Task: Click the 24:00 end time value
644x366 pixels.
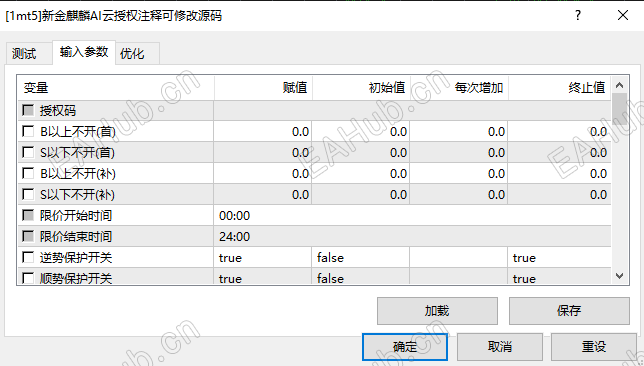Action: 412,236
